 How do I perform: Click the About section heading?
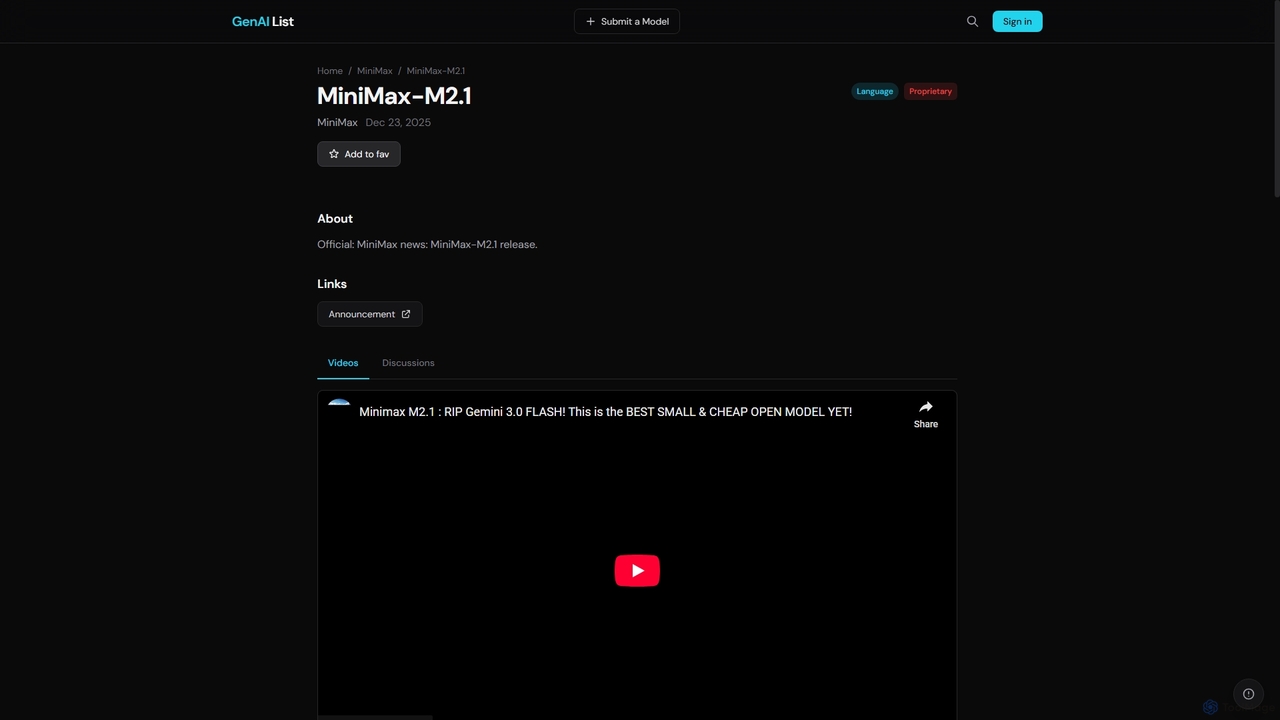(x=335, y=219)
